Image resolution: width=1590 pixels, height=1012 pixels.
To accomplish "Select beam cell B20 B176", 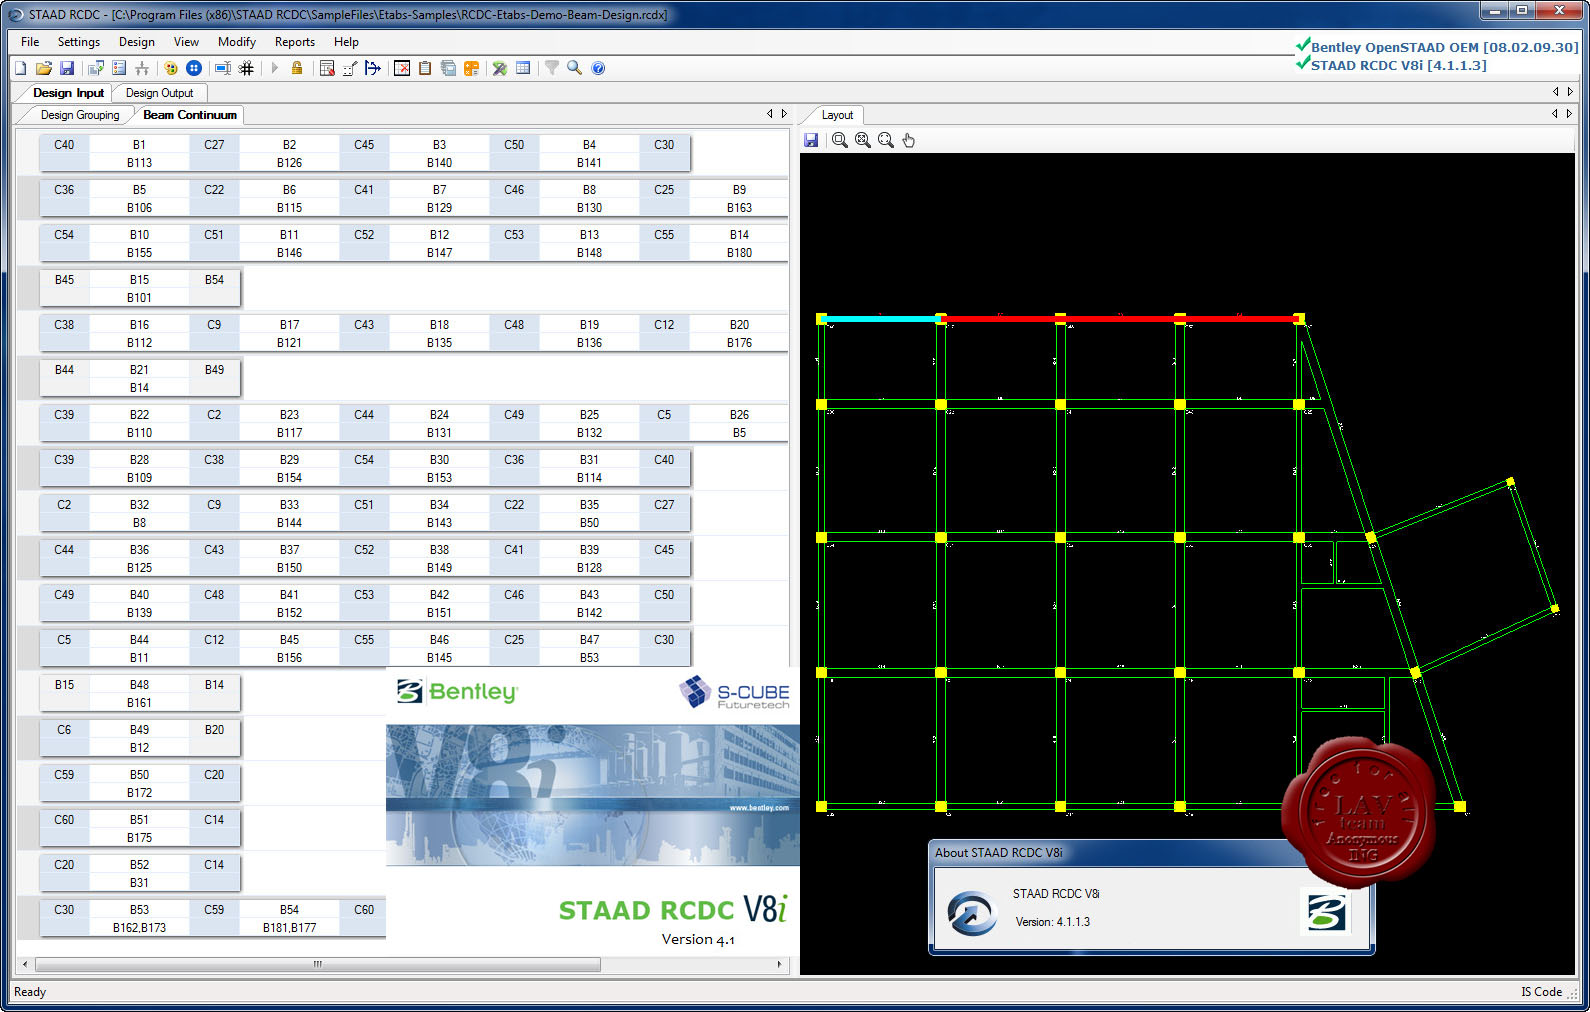I will (x=739, y=334).
